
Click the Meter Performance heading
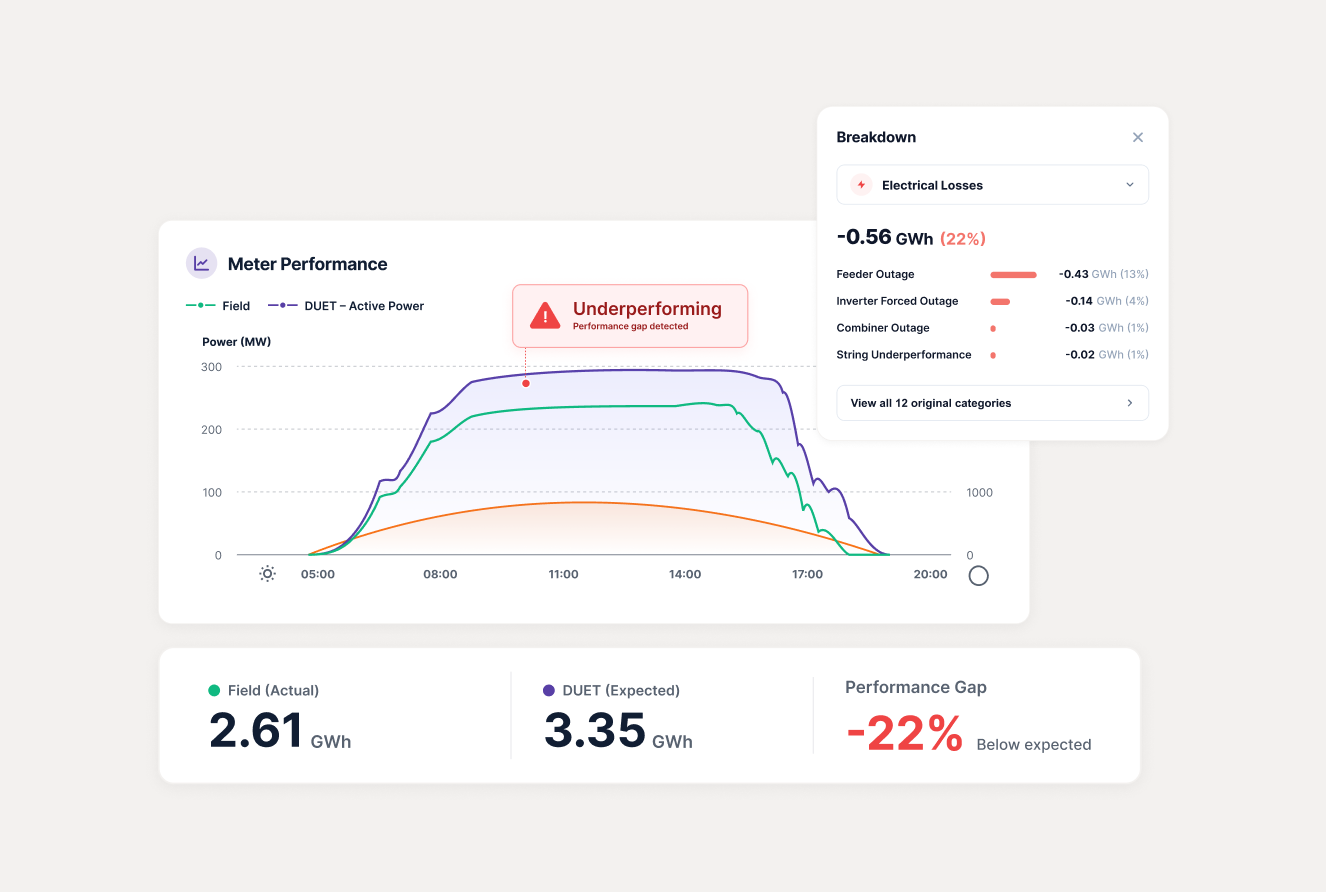pyautogui.click(x=307, y=264)
